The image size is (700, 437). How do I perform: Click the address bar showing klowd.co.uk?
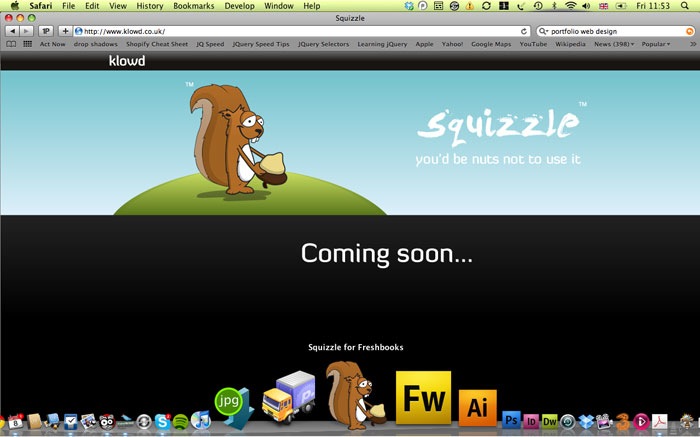pyautogui.click(x=302, y=31)
